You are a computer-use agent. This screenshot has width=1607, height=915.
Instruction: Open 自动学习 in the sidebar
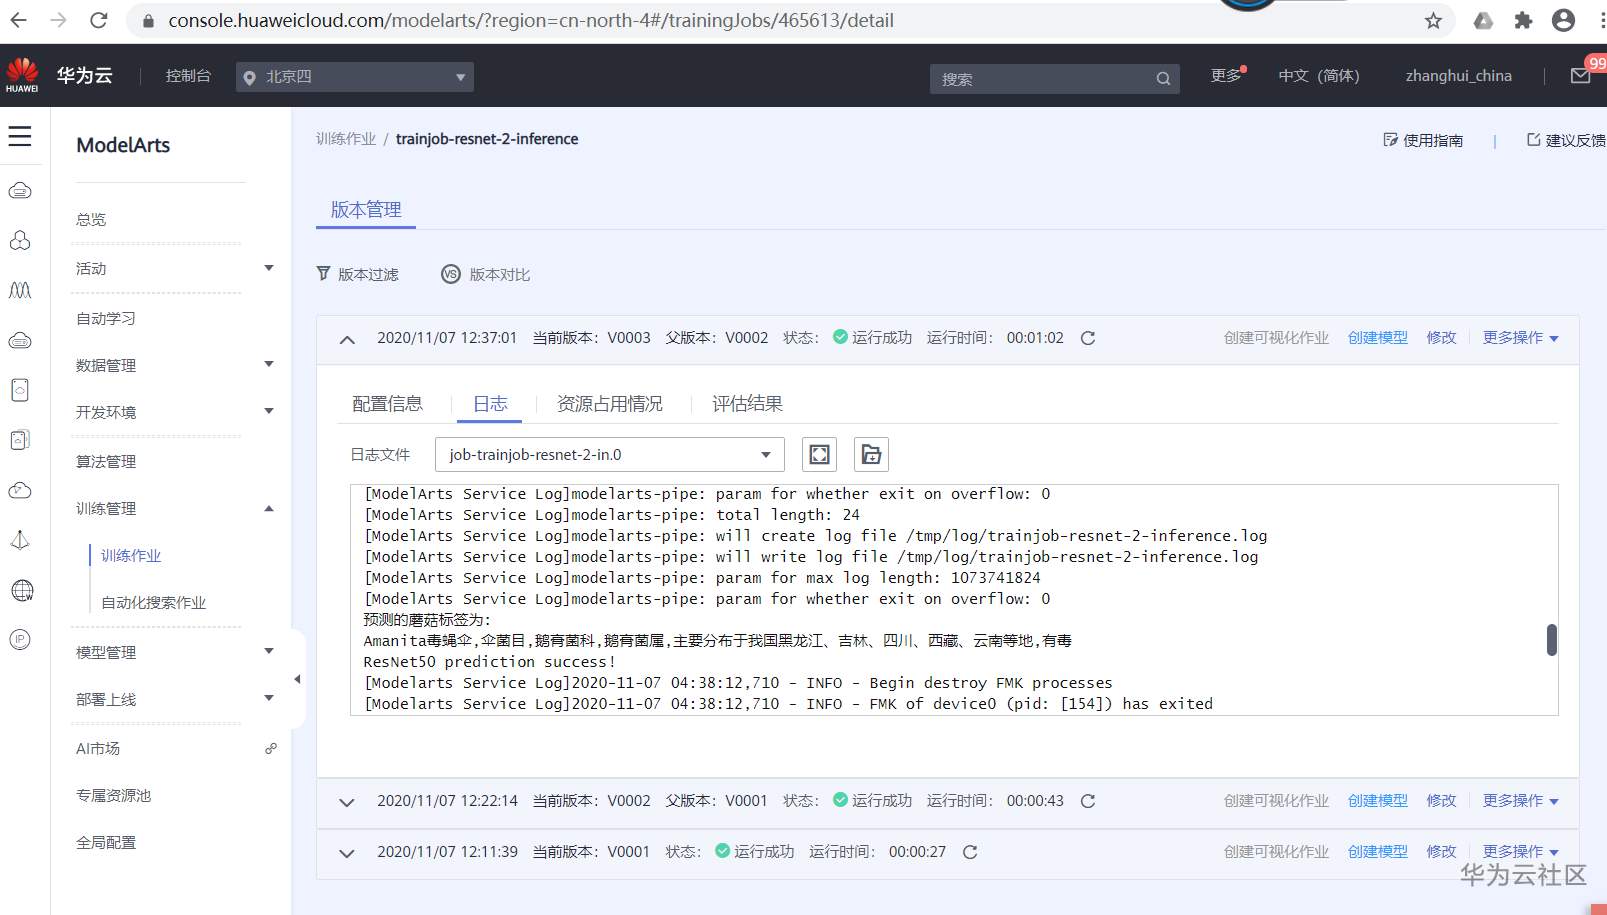tap(106, 318)
